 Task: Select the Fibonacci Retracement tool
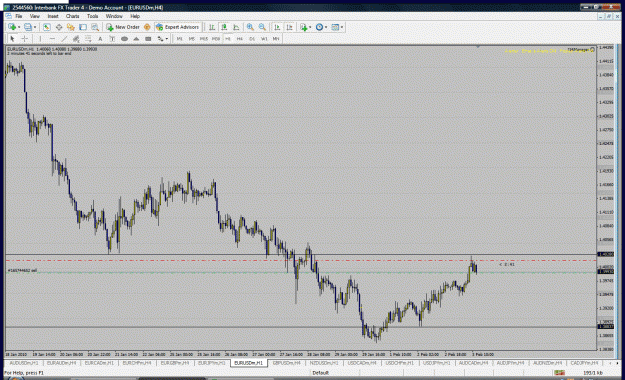click(88, 39)
